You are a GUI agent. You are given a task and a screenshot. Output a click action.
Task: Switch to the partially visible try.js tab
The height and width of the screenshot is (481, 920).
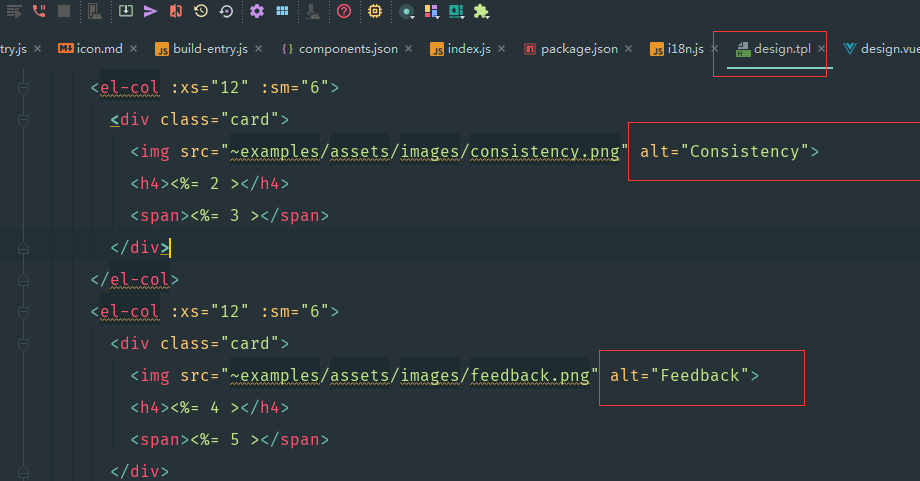(x=13, y=49)
